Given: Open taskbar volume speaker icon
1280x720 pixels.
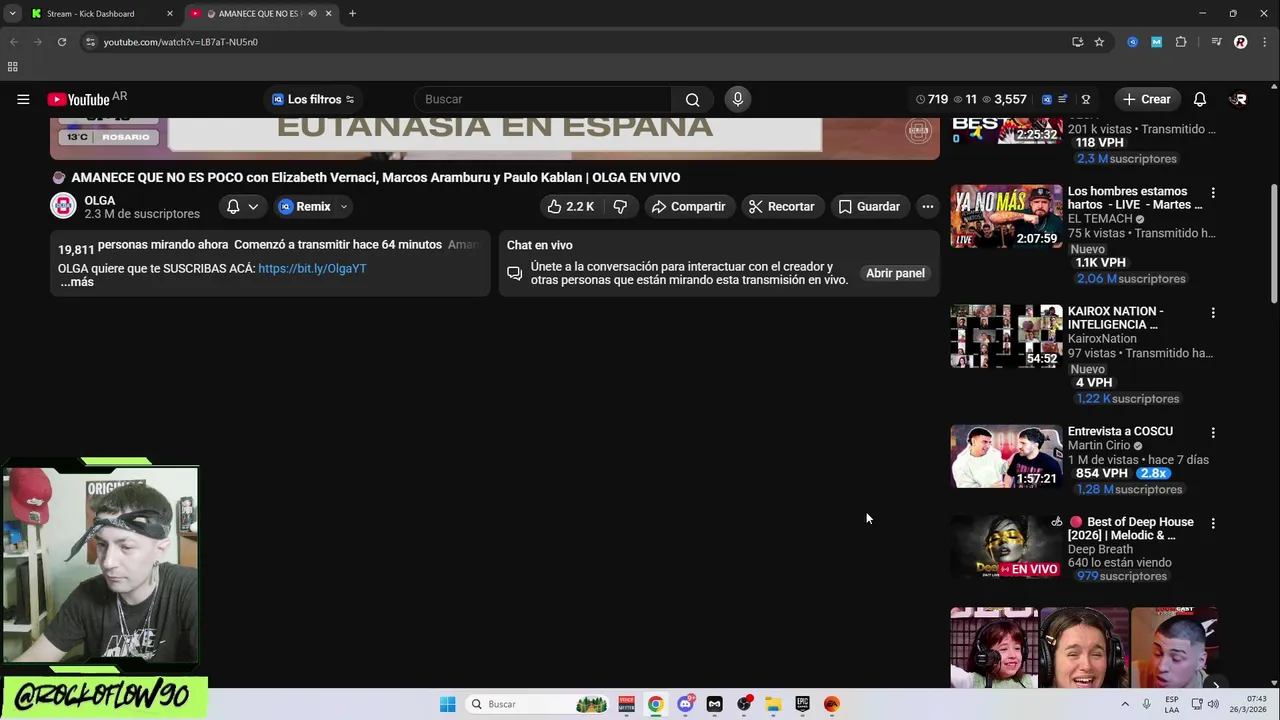Looking at the screenshot, I should point(1213,704).
